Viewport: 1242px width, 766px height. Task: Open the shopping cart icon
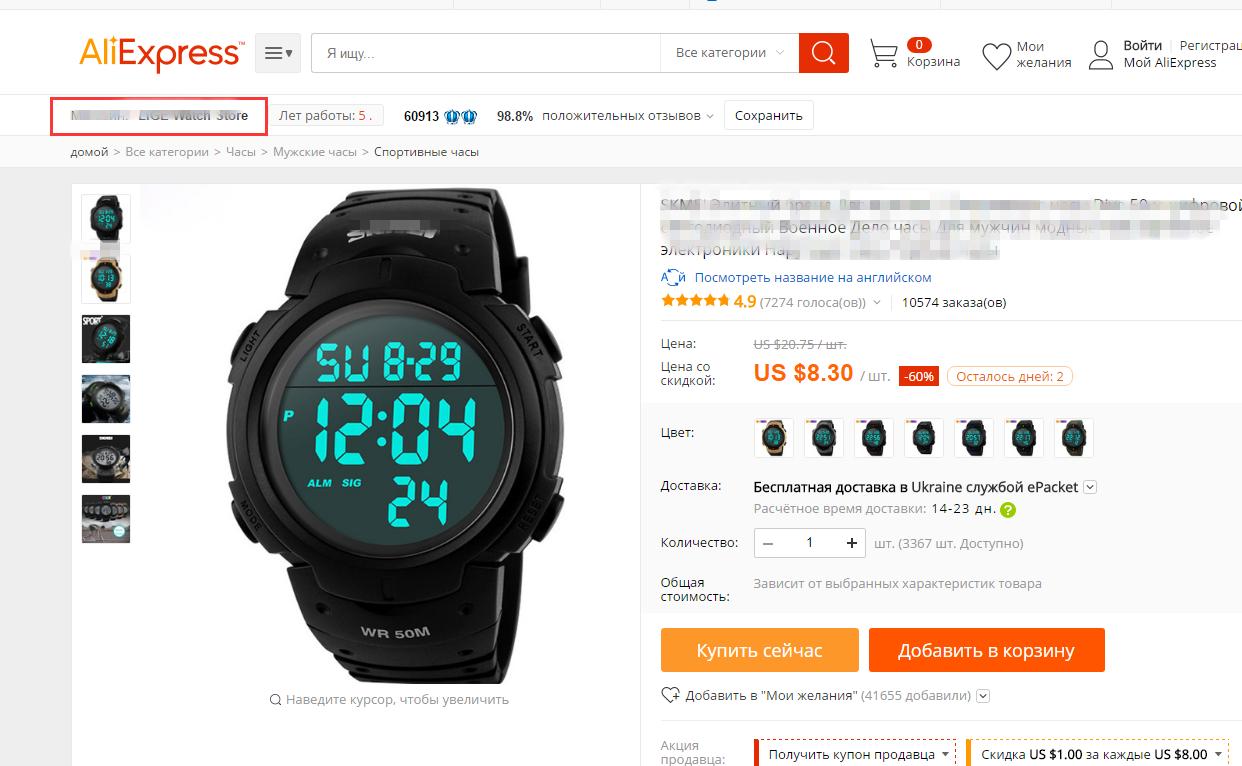pyautogui.click(x=884, y=53)
